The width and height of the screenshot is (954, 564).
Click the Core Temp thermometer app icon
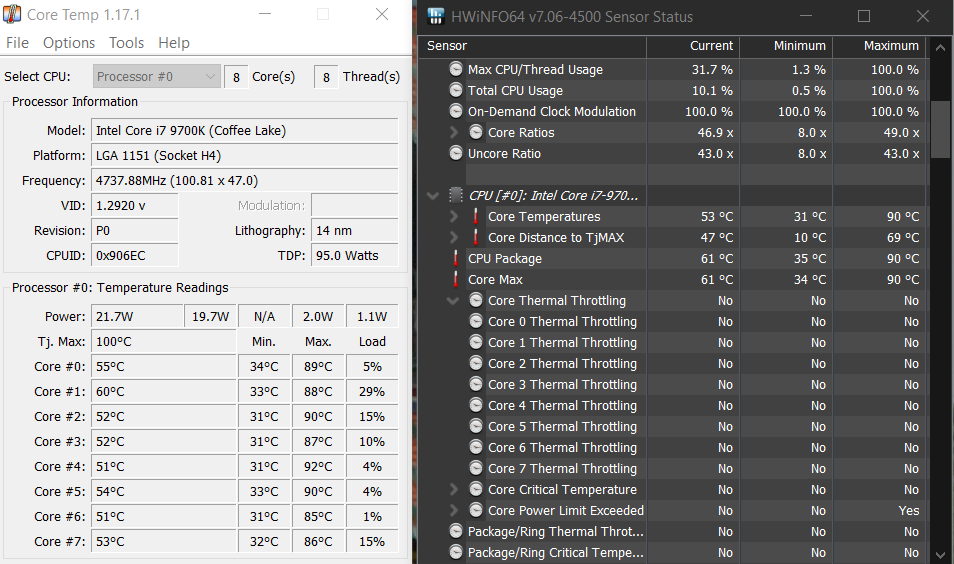click(12, 14)
